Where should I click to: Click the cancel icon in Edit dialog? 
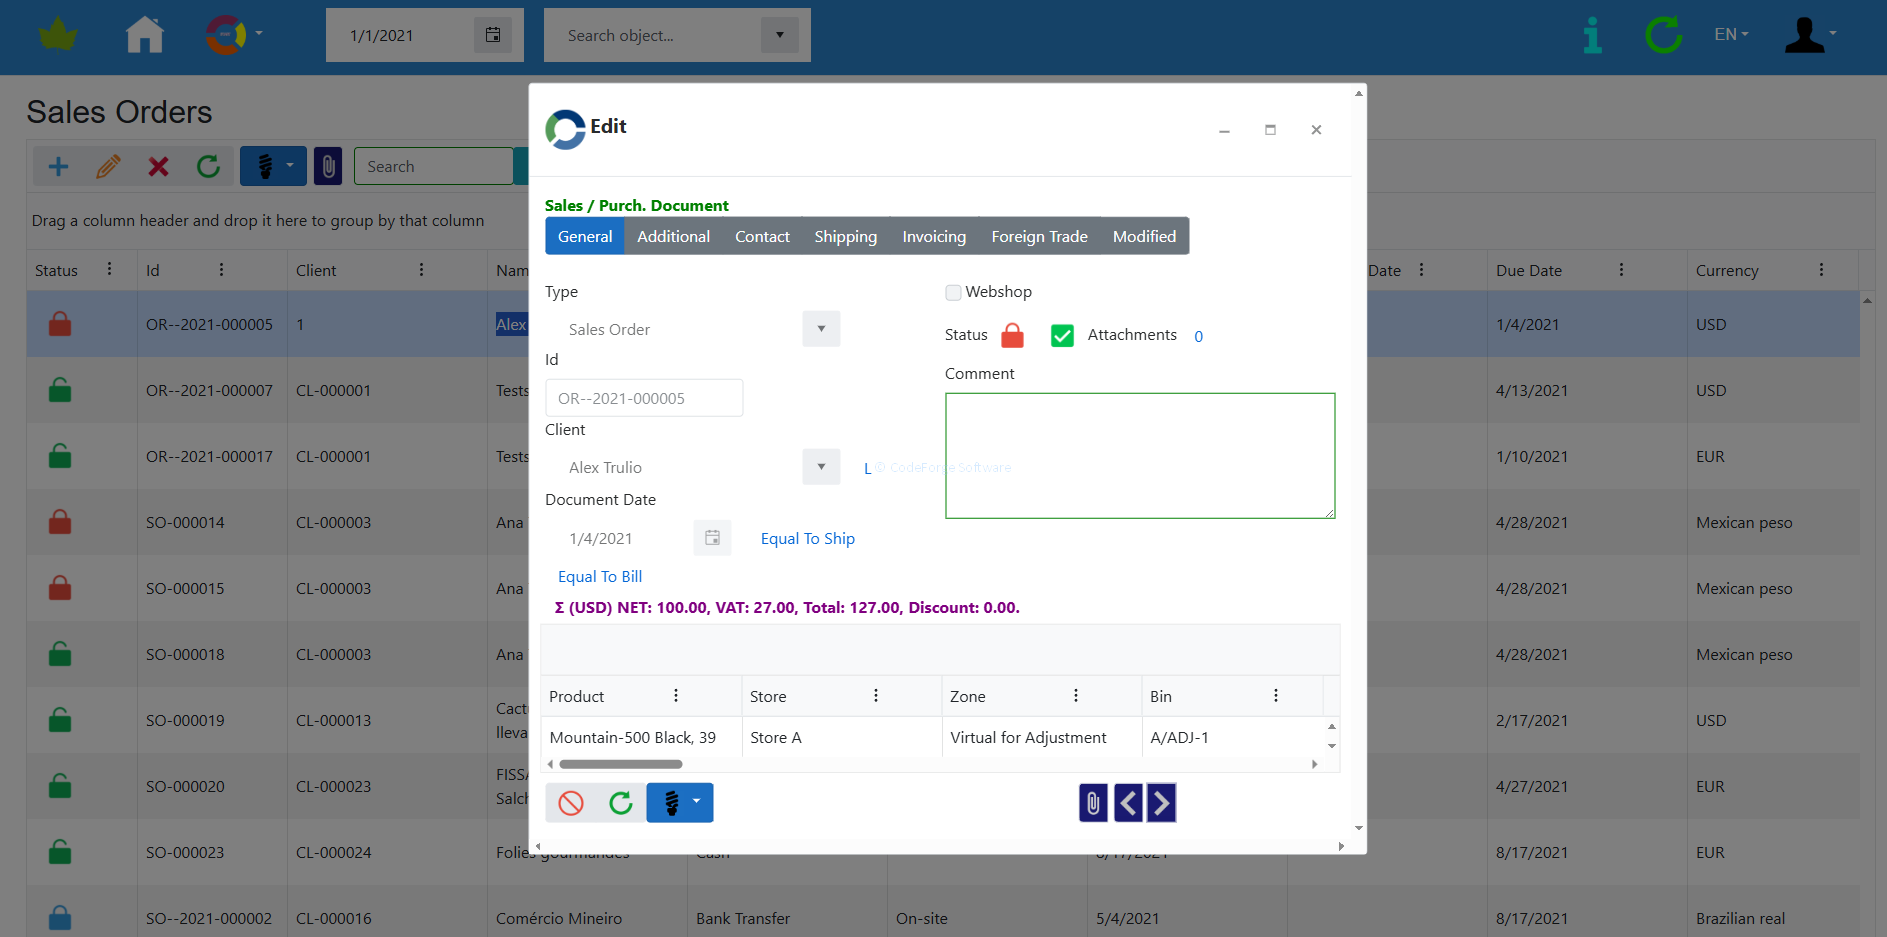(571, 803)
